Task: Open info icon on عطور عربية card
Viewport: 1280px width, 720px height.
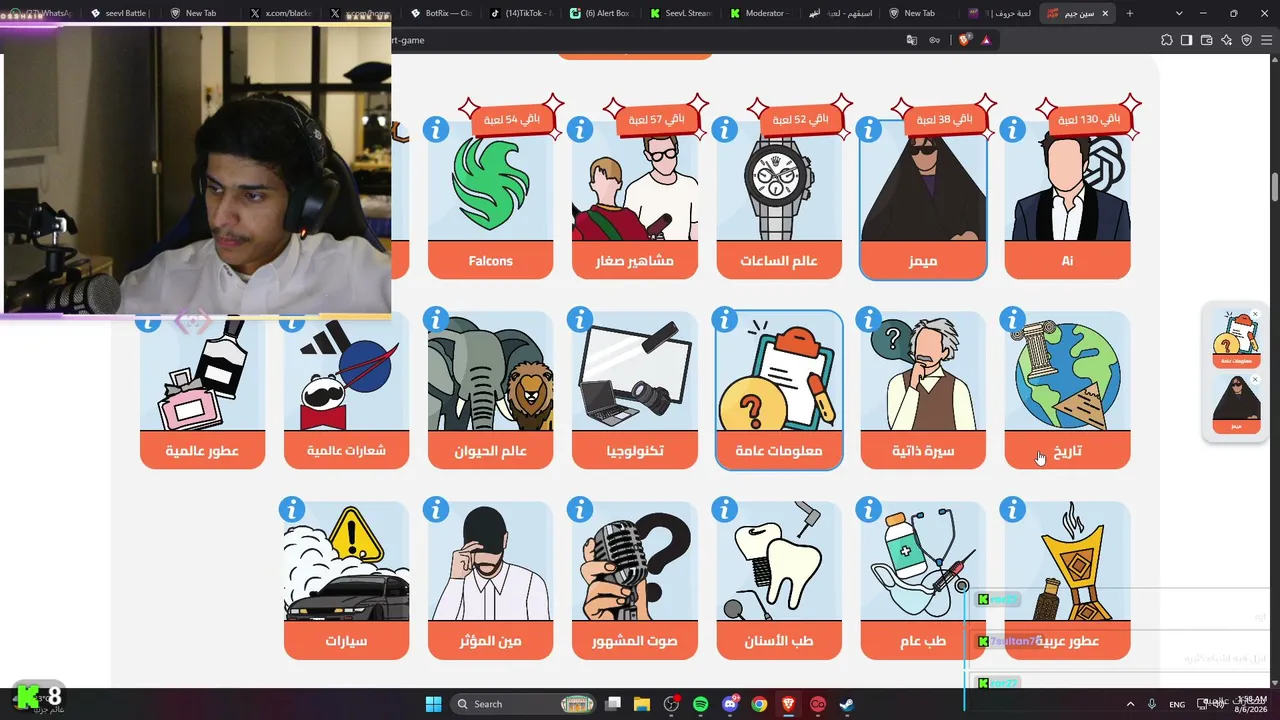Action: [x=1013, y=510]
